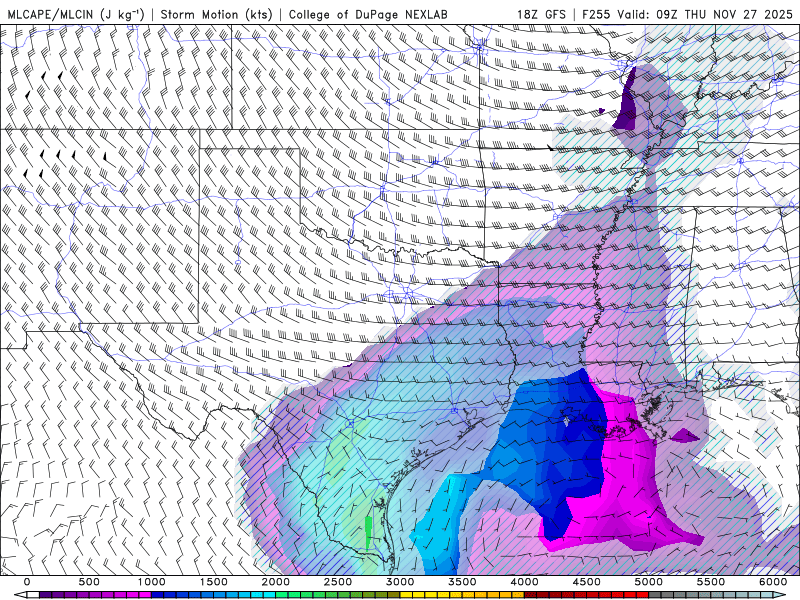The width and height of the screenshot is (800, 600).
Task: Click the 3000 label on the color scale
Action: 400,582
